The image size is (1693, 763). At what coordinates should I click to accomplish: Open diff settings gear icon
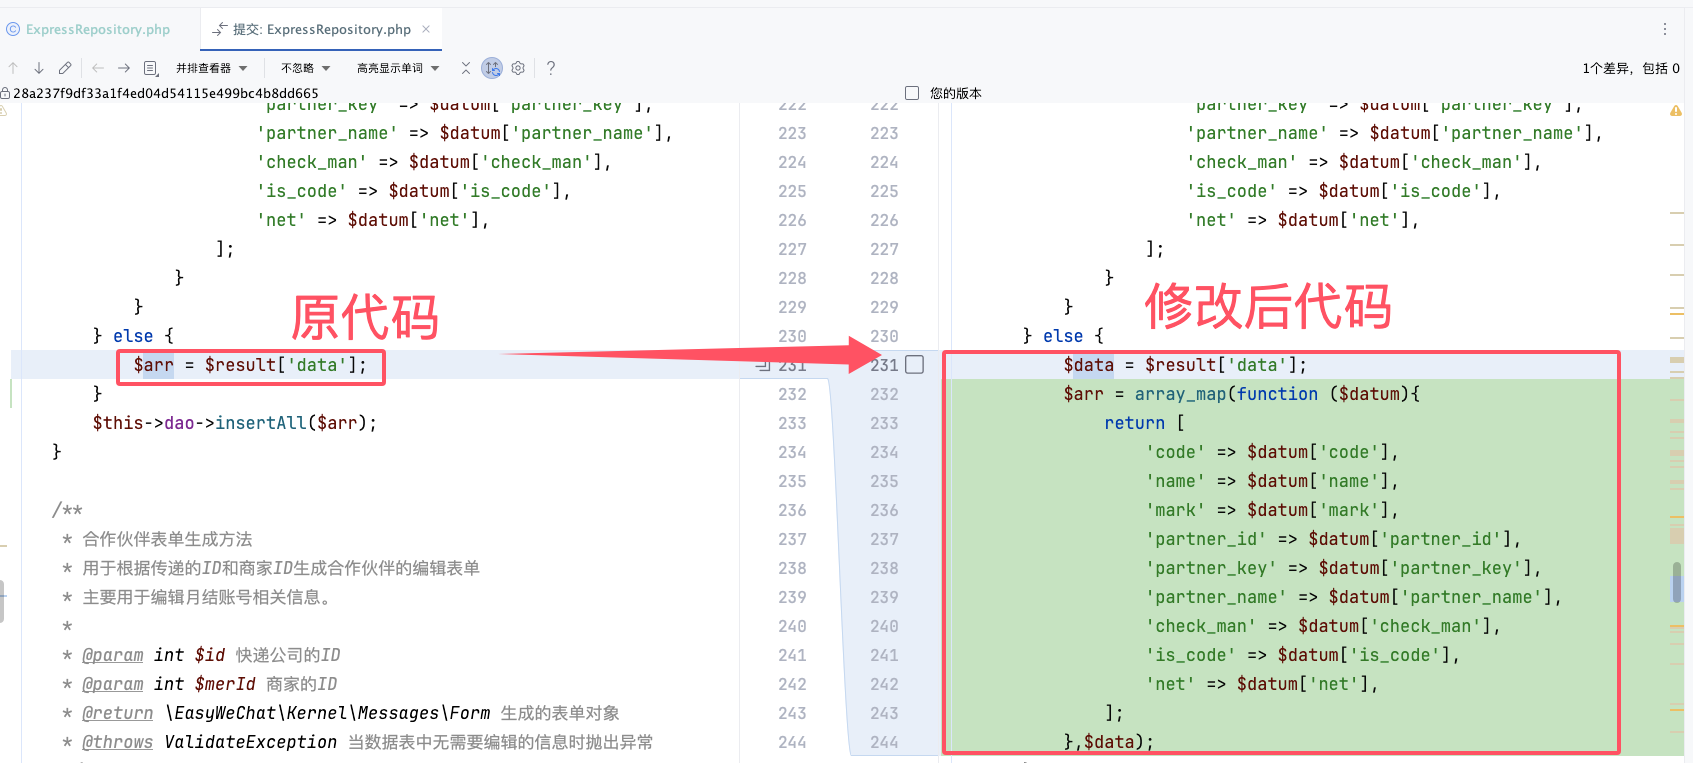(x=518, y=68)
